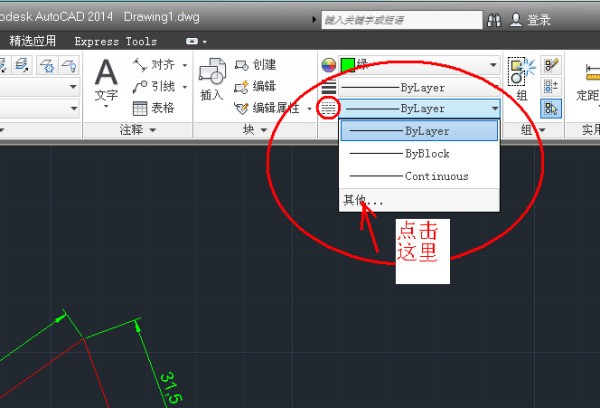This screenshot has height=408, width=600.
Task: Click the object color wheel icon
Action: (x=328, y=65)
